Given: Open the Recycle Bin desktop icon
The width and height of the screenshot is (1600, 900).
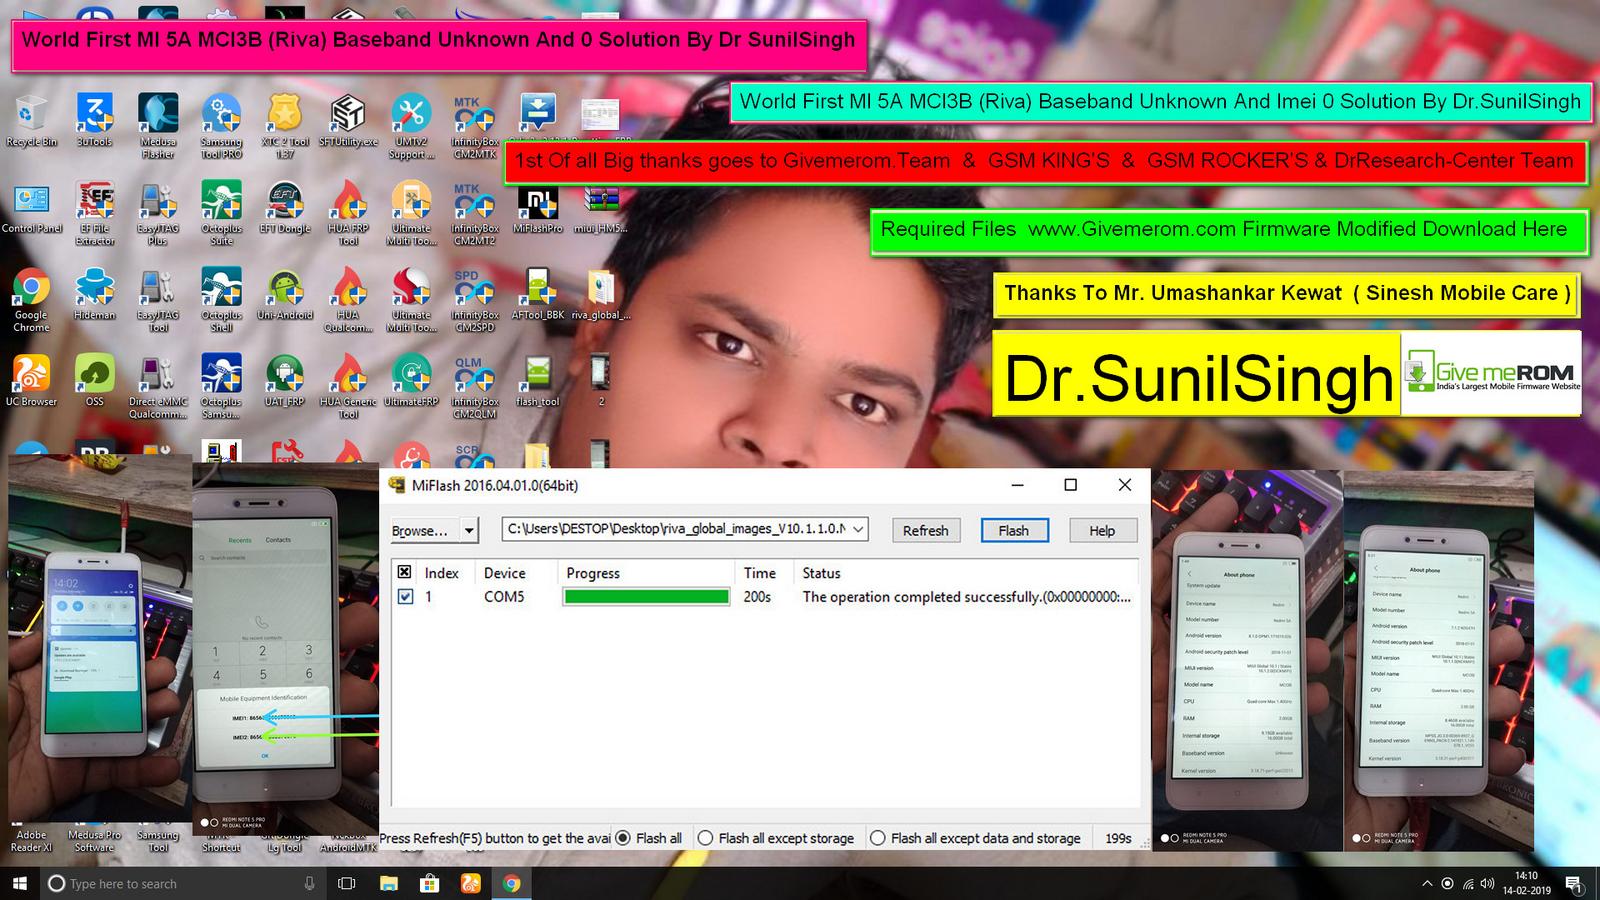Looking at the screenshot, I should pos(31,121).
